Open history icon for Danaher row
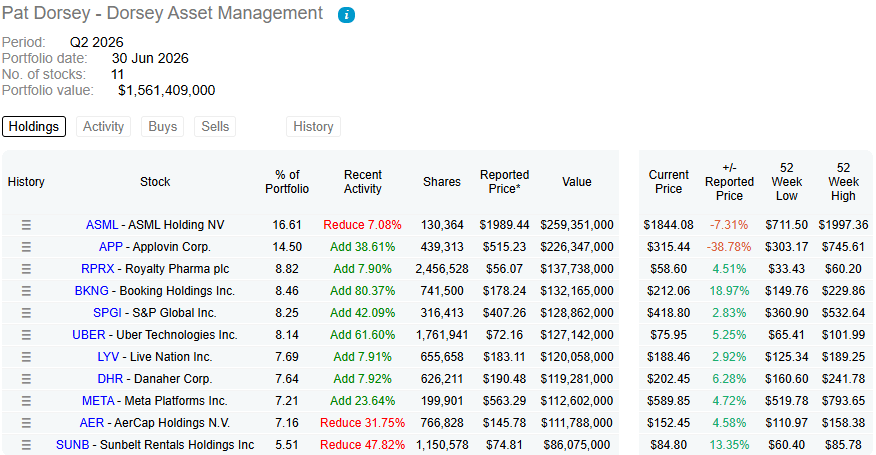876x455 pixels. point(26,379)
